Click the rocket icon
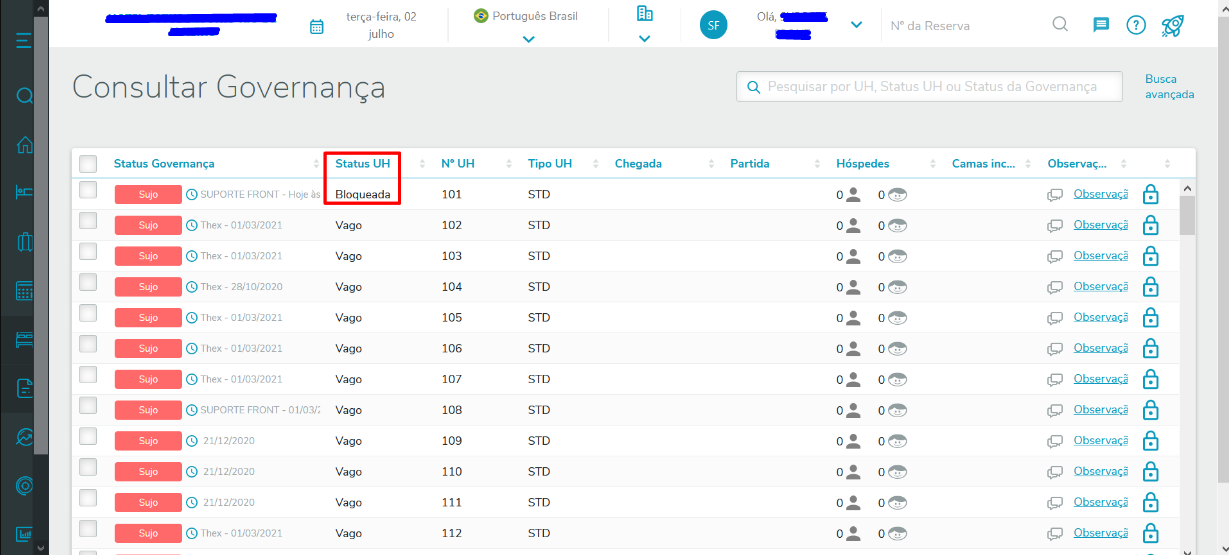This screenshot has width=1229, height=555. 1173,26
